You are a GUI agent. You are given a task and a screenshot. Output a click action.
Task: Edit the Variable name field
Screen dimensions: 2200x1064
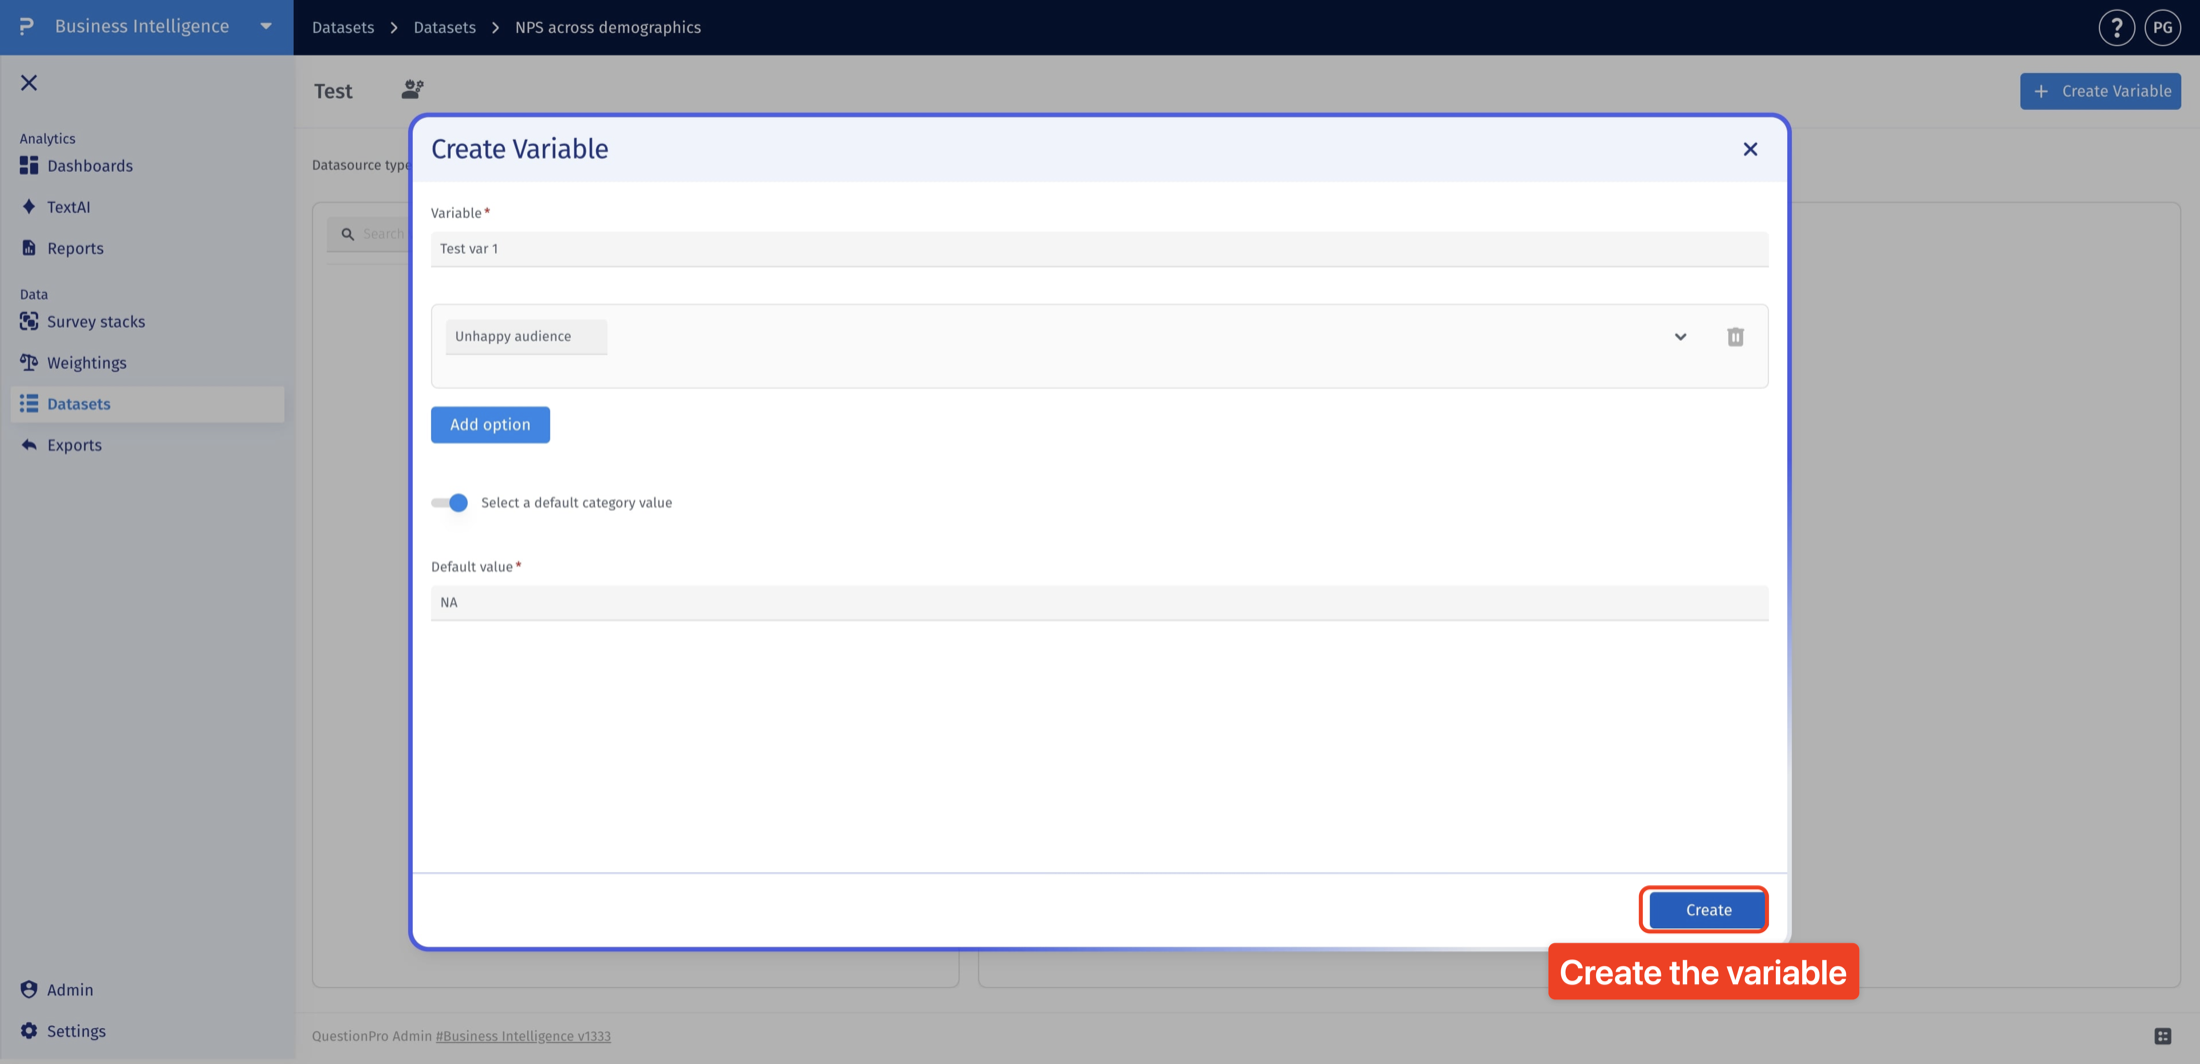coord(1099,249)
